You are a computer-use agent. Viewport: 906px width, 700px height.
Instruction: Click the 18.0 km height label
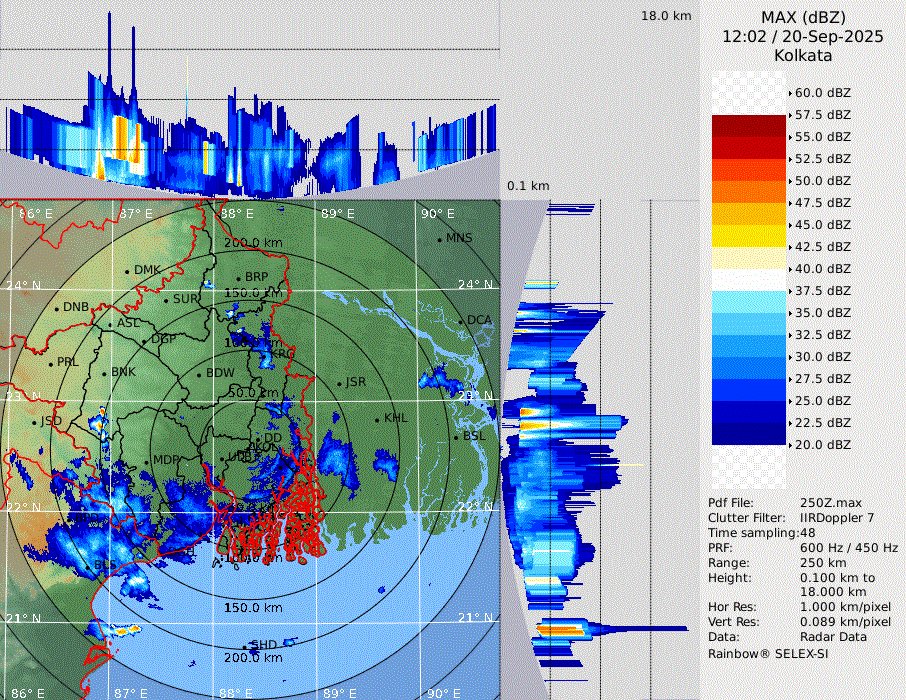click(666, 16)
